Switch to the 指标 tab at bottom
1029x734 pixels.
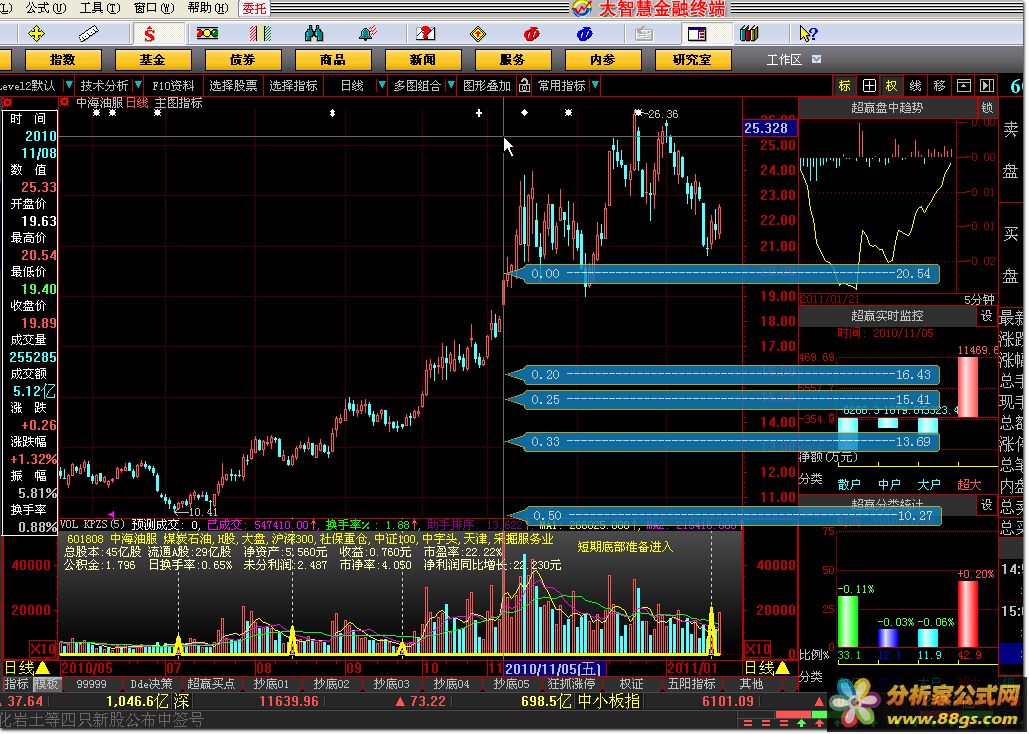[16, 684]
